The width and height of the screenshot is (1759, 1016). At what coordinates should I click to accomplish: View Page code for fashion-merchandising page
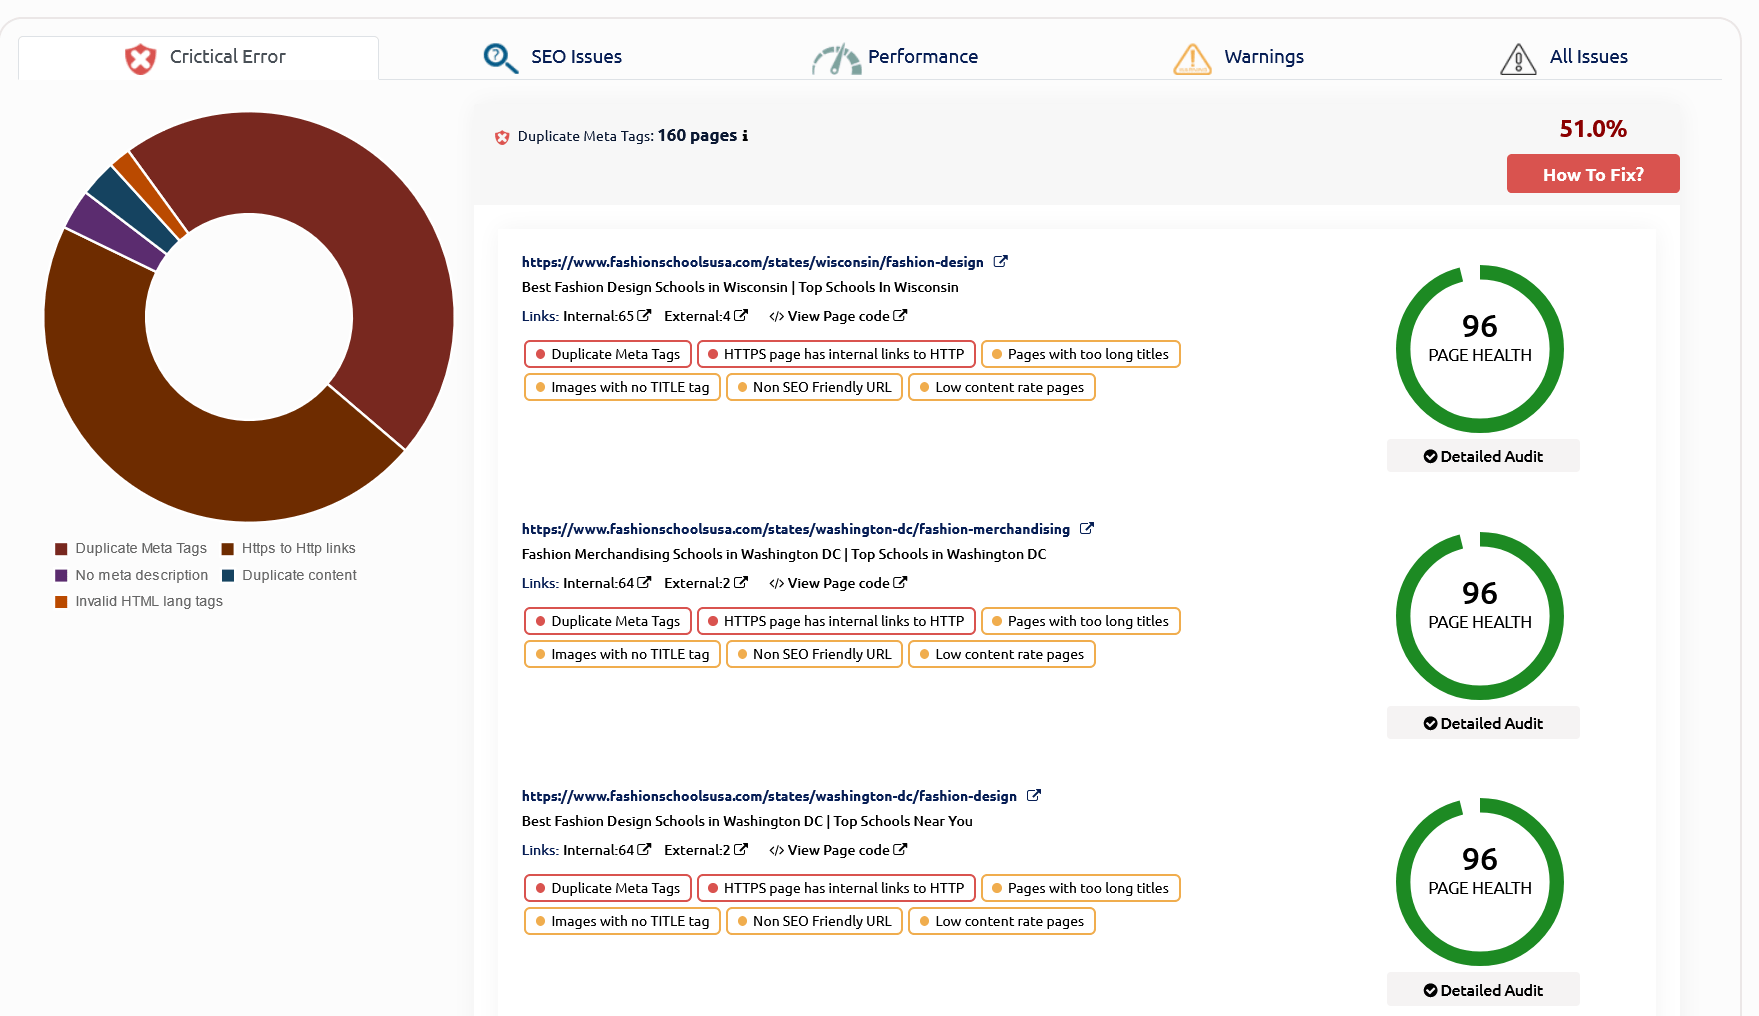point(838,583)
